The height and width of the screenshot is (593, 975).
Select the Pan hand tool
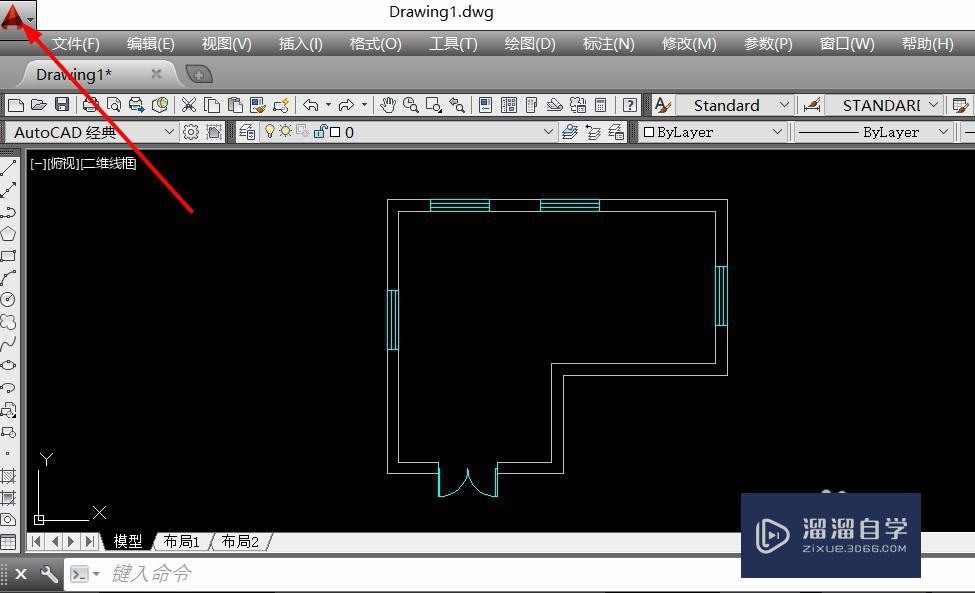(388, 105)
